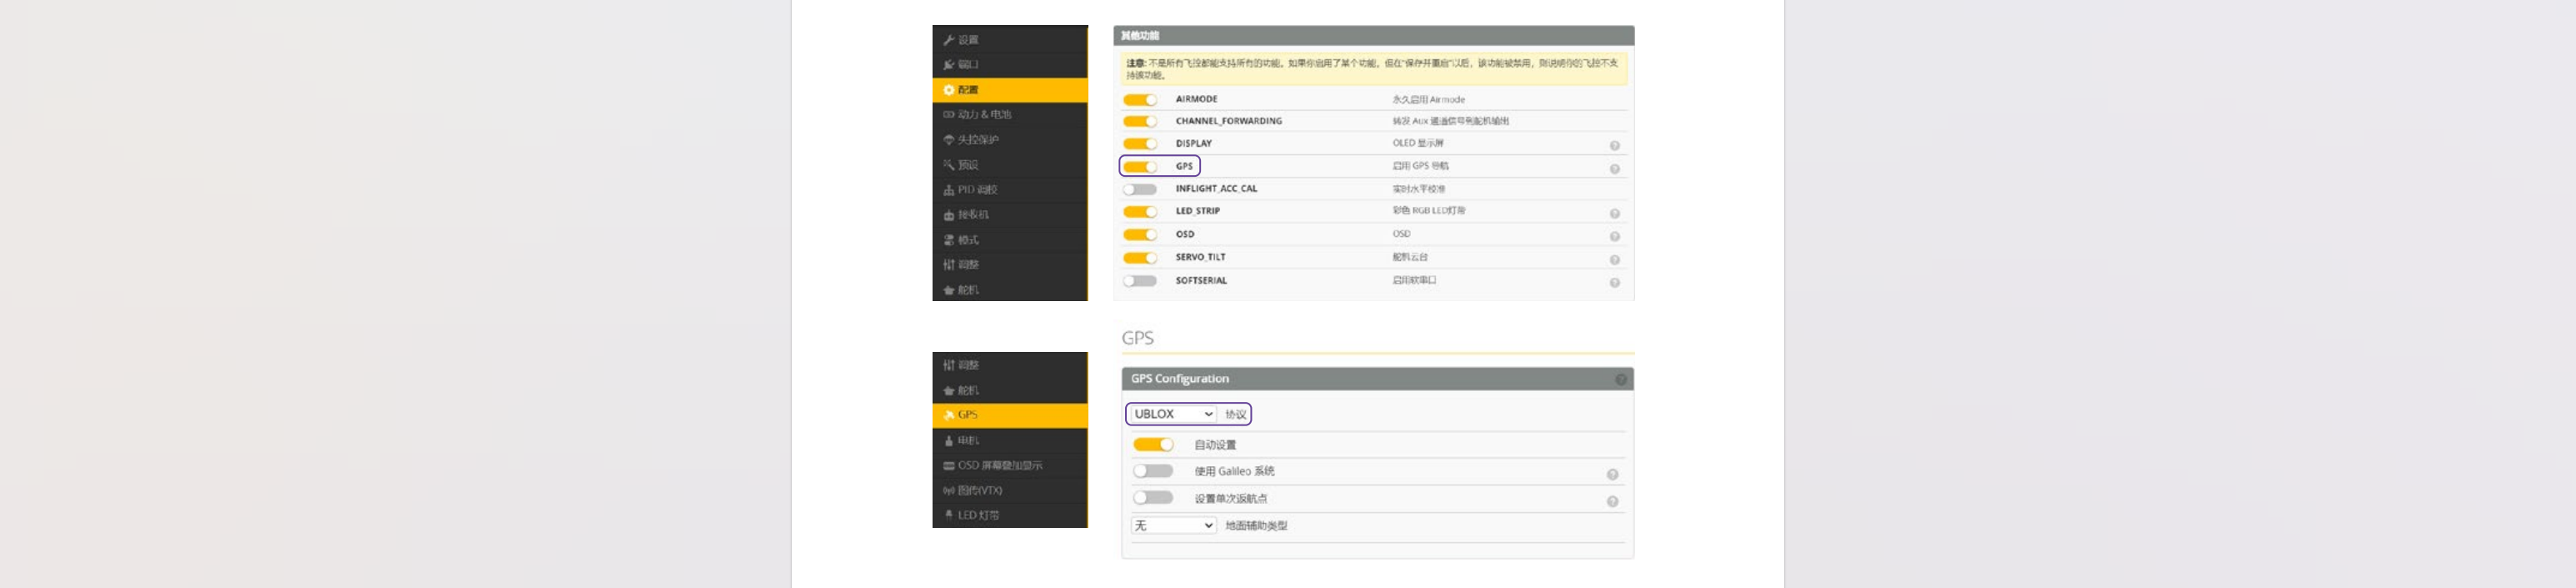2576x588 pixels.
Task: Open the 图传(VTX) sidebar tab
Action: [979, 491]
